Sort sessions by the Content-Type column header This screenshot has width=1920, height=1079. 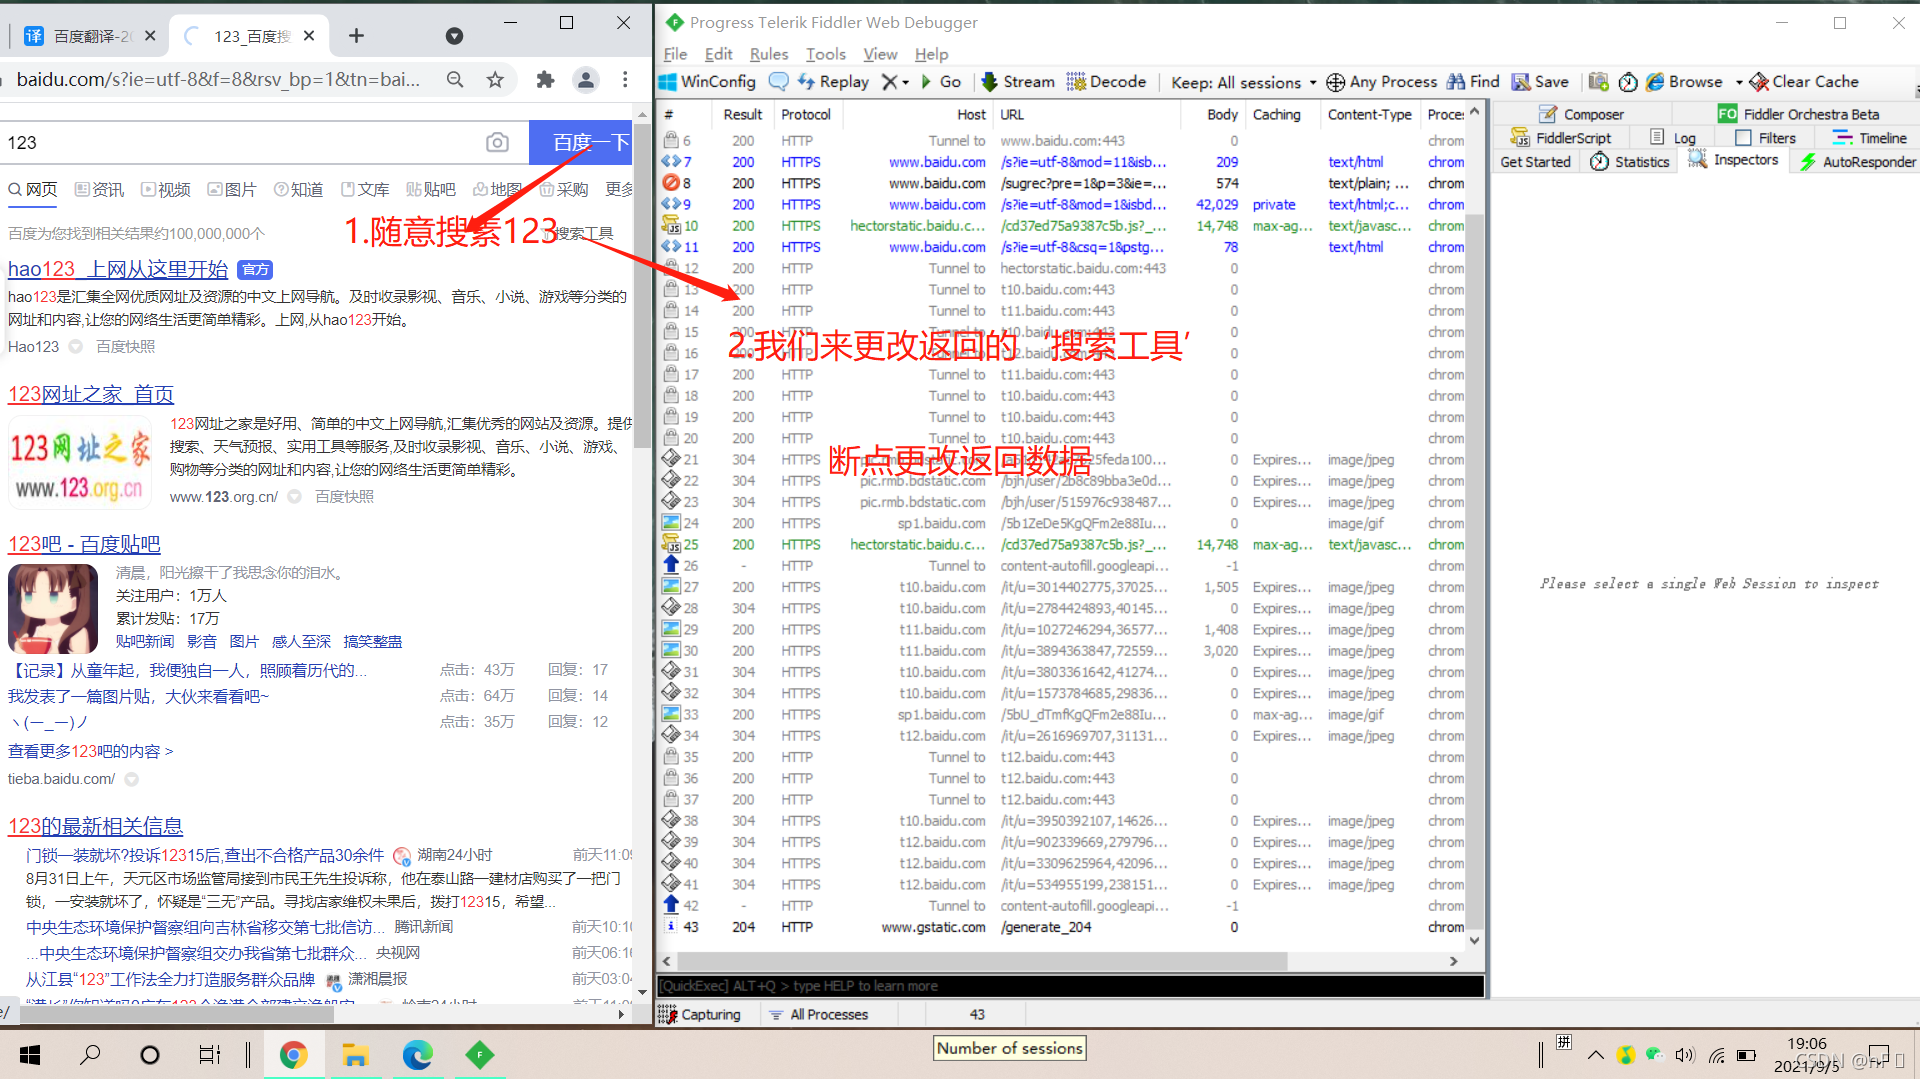pos(1369,114)
